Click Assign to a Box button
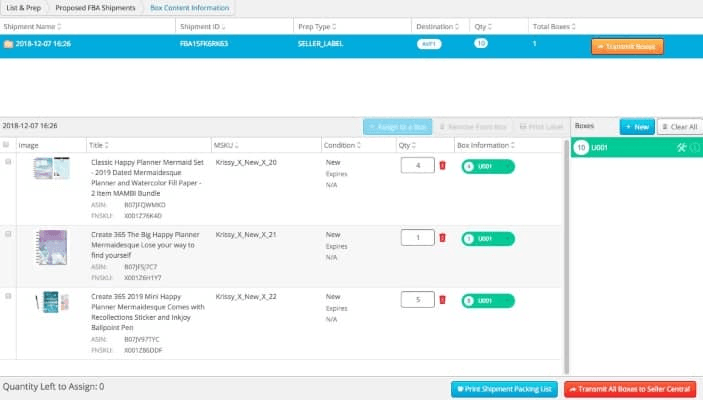Image resolution: width=703 pixels, height=400 pixels. pos(398,127)
